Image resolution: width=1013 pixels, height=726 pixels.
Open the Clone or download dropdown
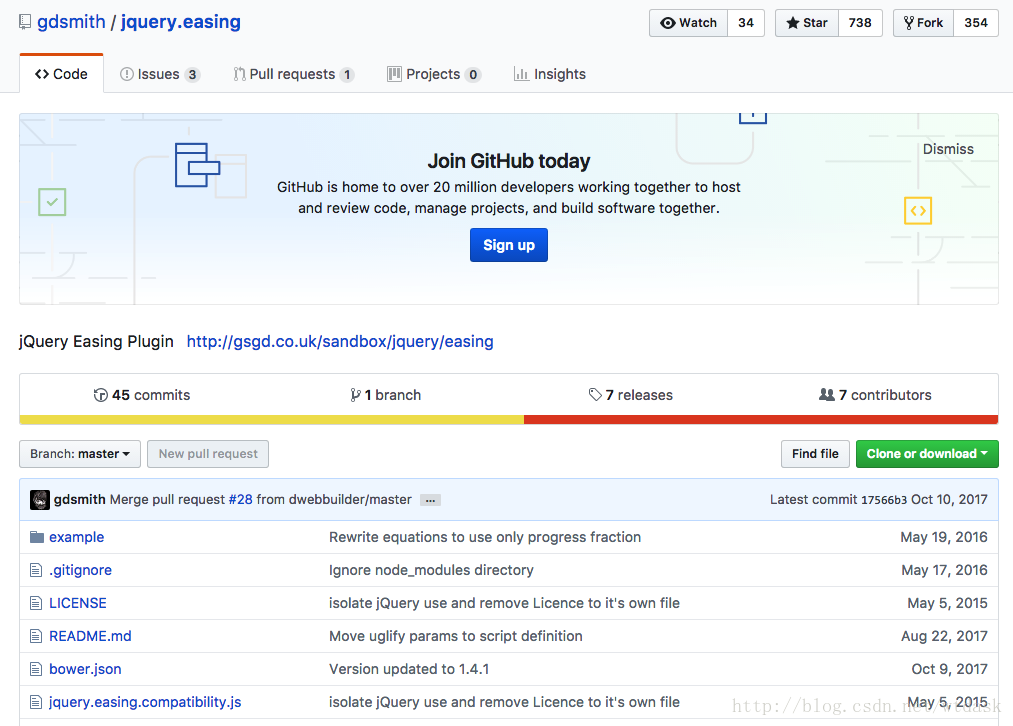927,454
